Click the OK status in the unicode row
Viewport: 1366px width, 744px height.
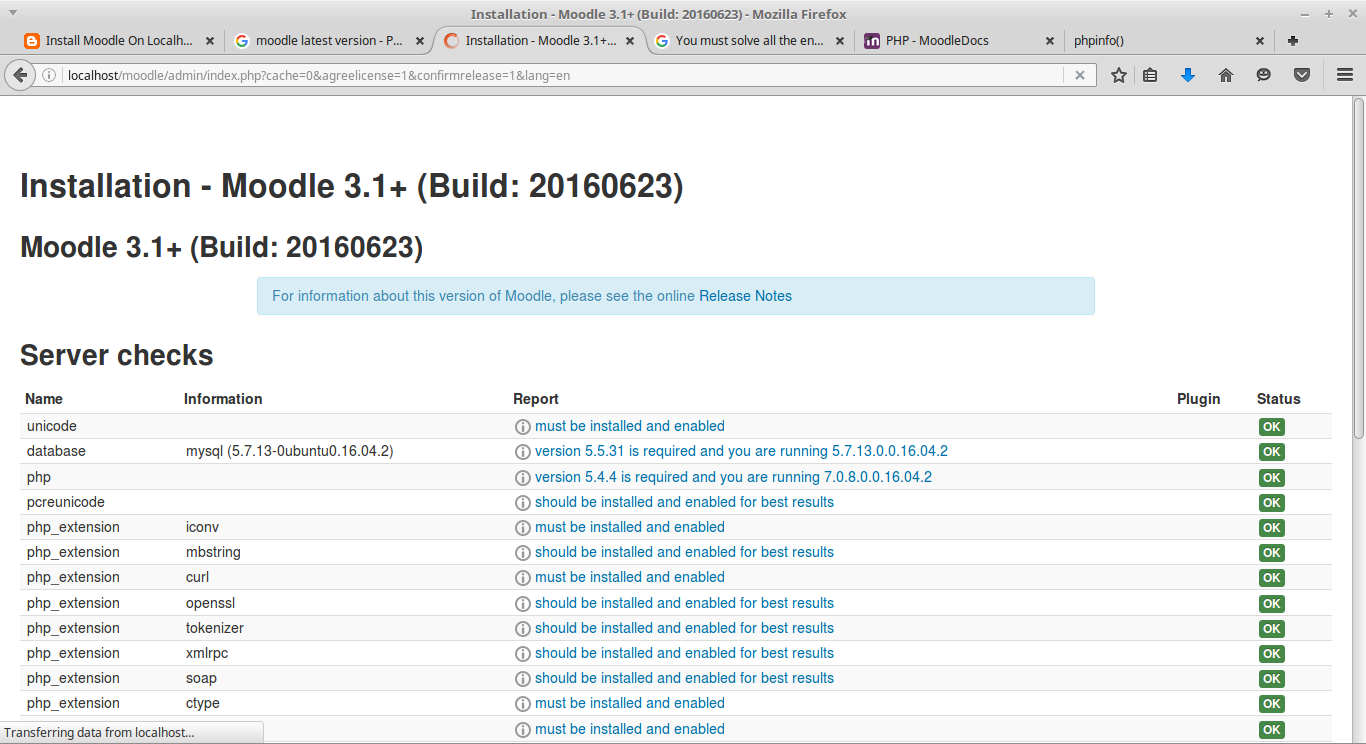point(1271,427)
